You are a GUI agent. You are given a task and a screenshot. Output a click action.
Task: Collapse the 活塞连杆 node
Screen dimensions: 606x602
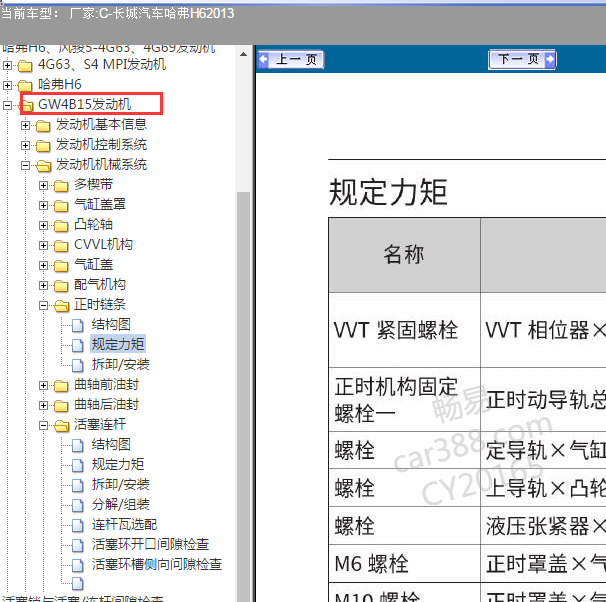[43, 425]
